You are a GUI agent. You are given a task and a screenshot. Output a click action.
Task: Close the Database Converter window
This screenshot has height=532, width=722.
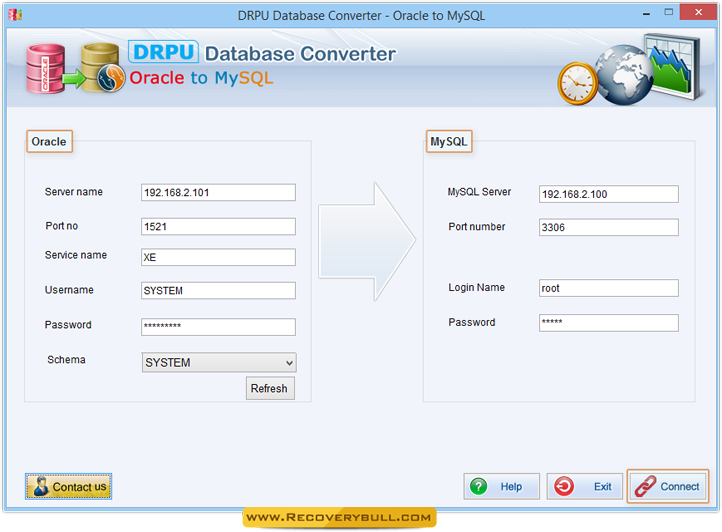pyautogui.click(x=698, y=12)
